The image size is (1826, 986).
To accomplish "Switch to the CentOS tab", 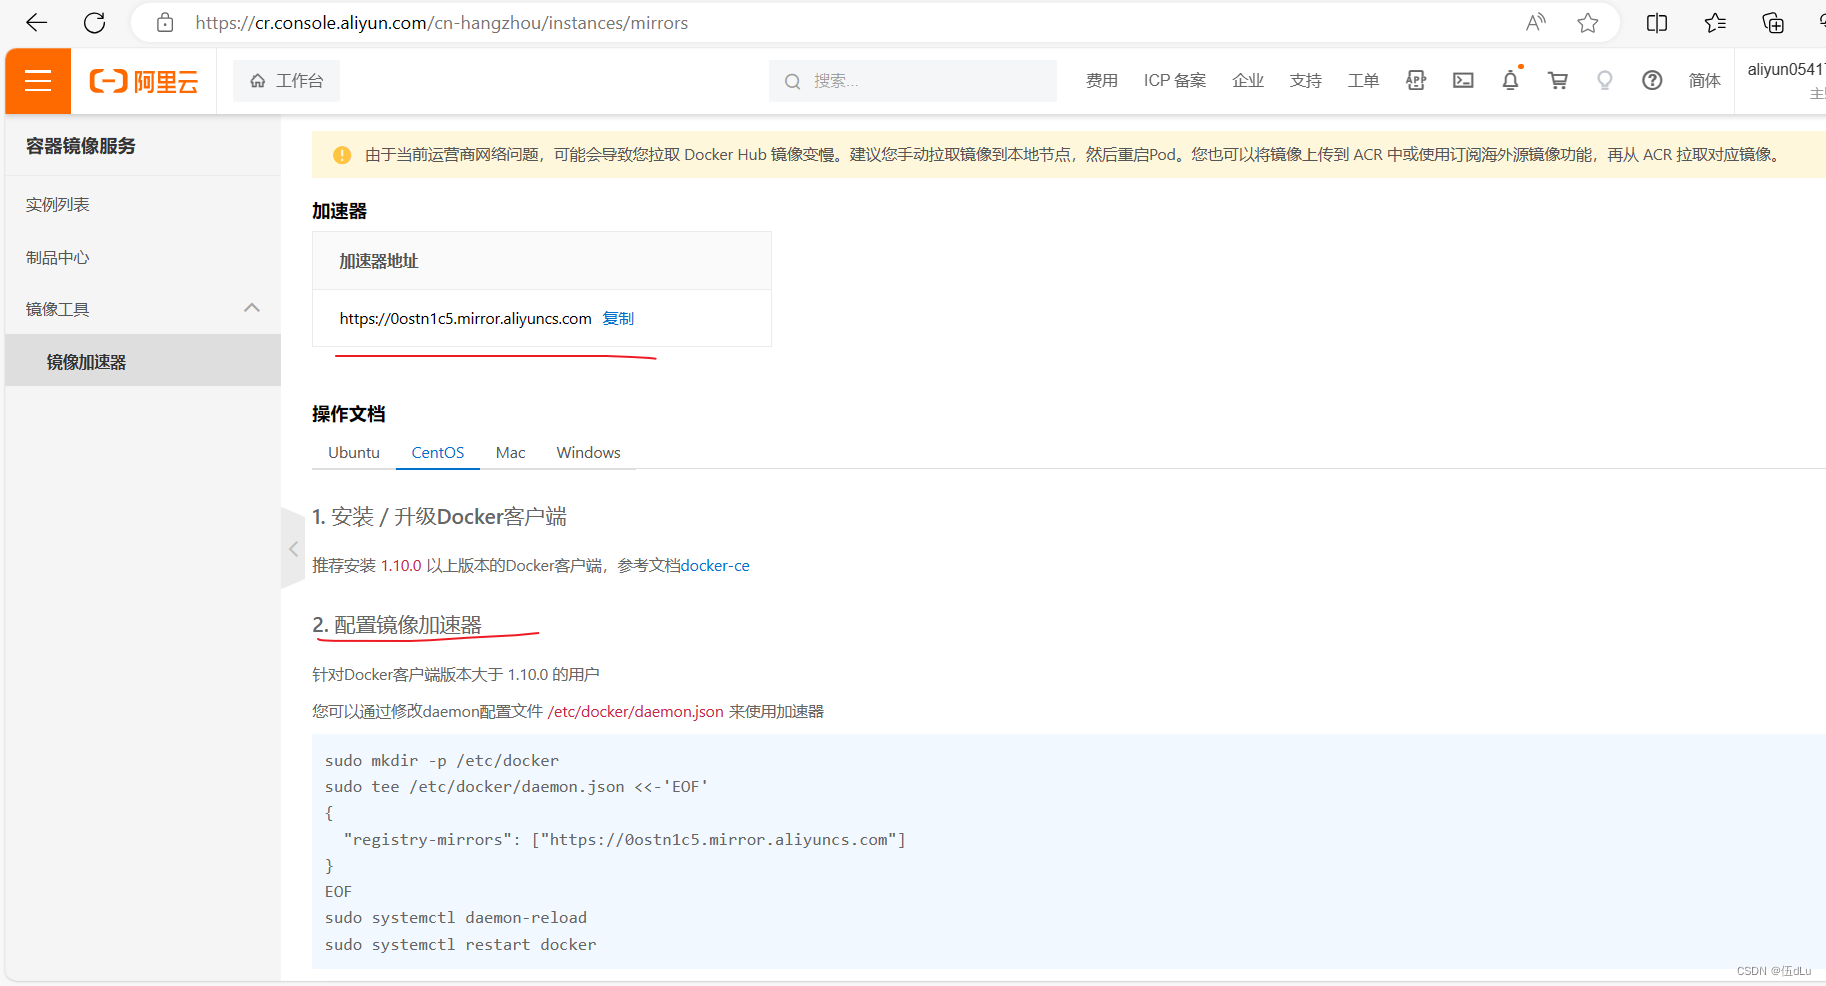I will click(438, 452).
